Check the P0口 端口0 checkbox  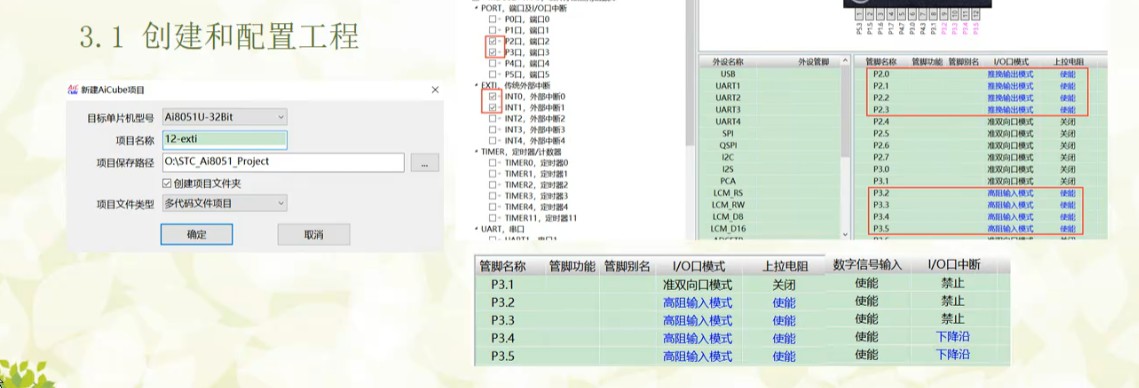(x=493, y=19)
